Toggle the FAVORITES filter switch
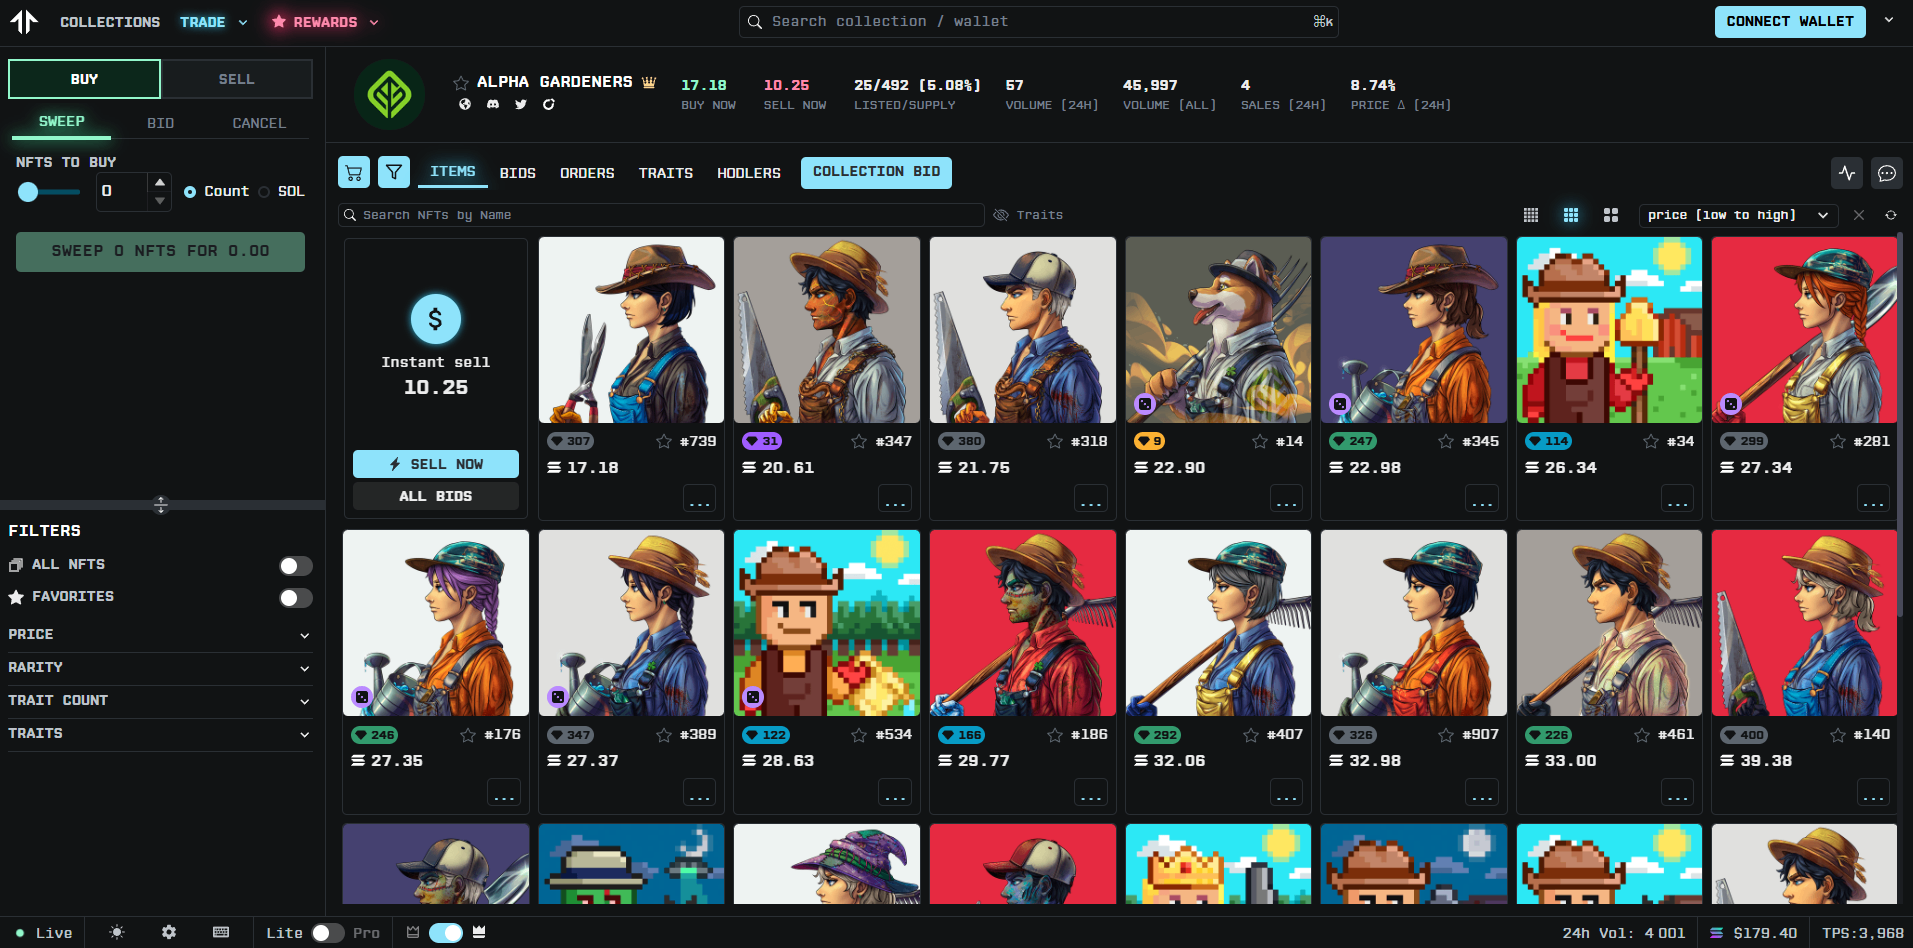Screen dimensions: 1913x948 (x=295, y=597)
